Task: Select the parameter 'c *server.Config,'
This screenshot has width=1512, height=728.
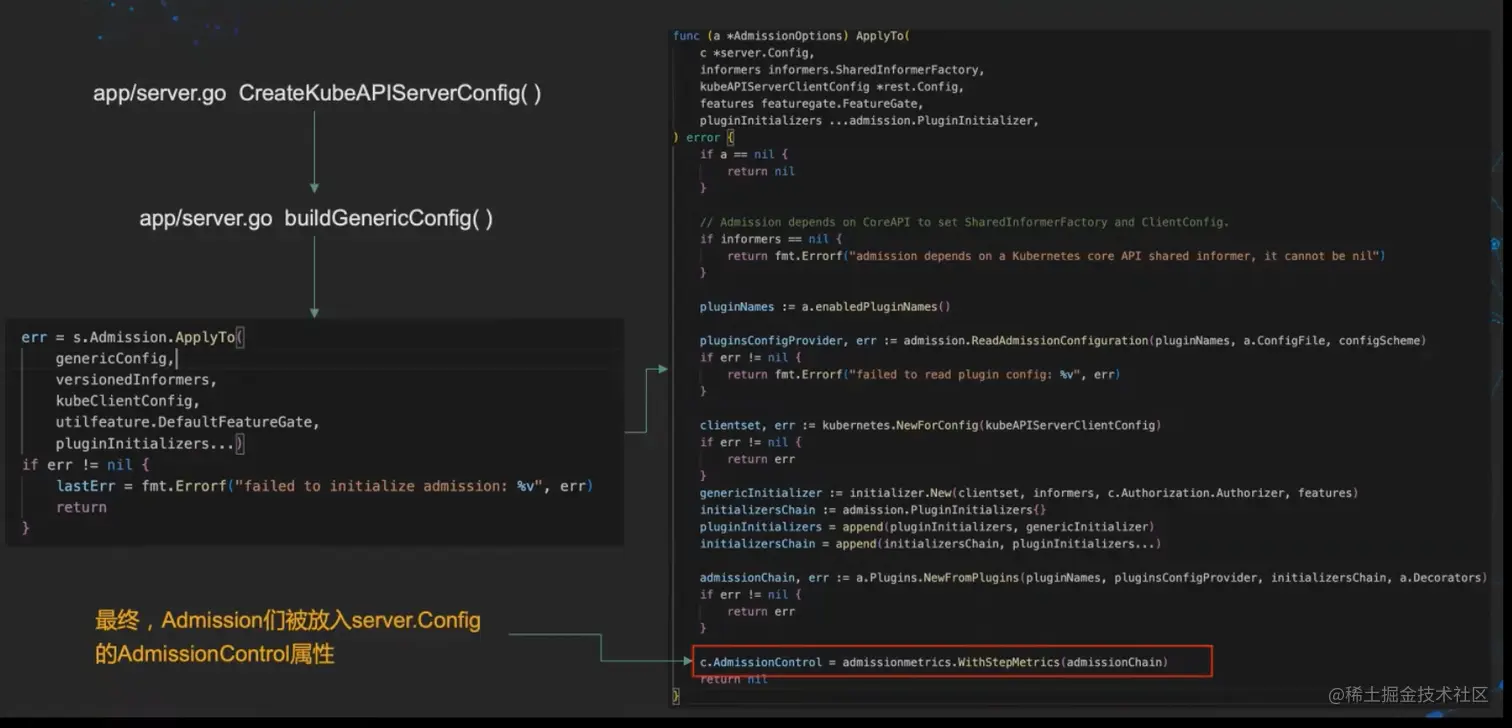Action: 757,53
